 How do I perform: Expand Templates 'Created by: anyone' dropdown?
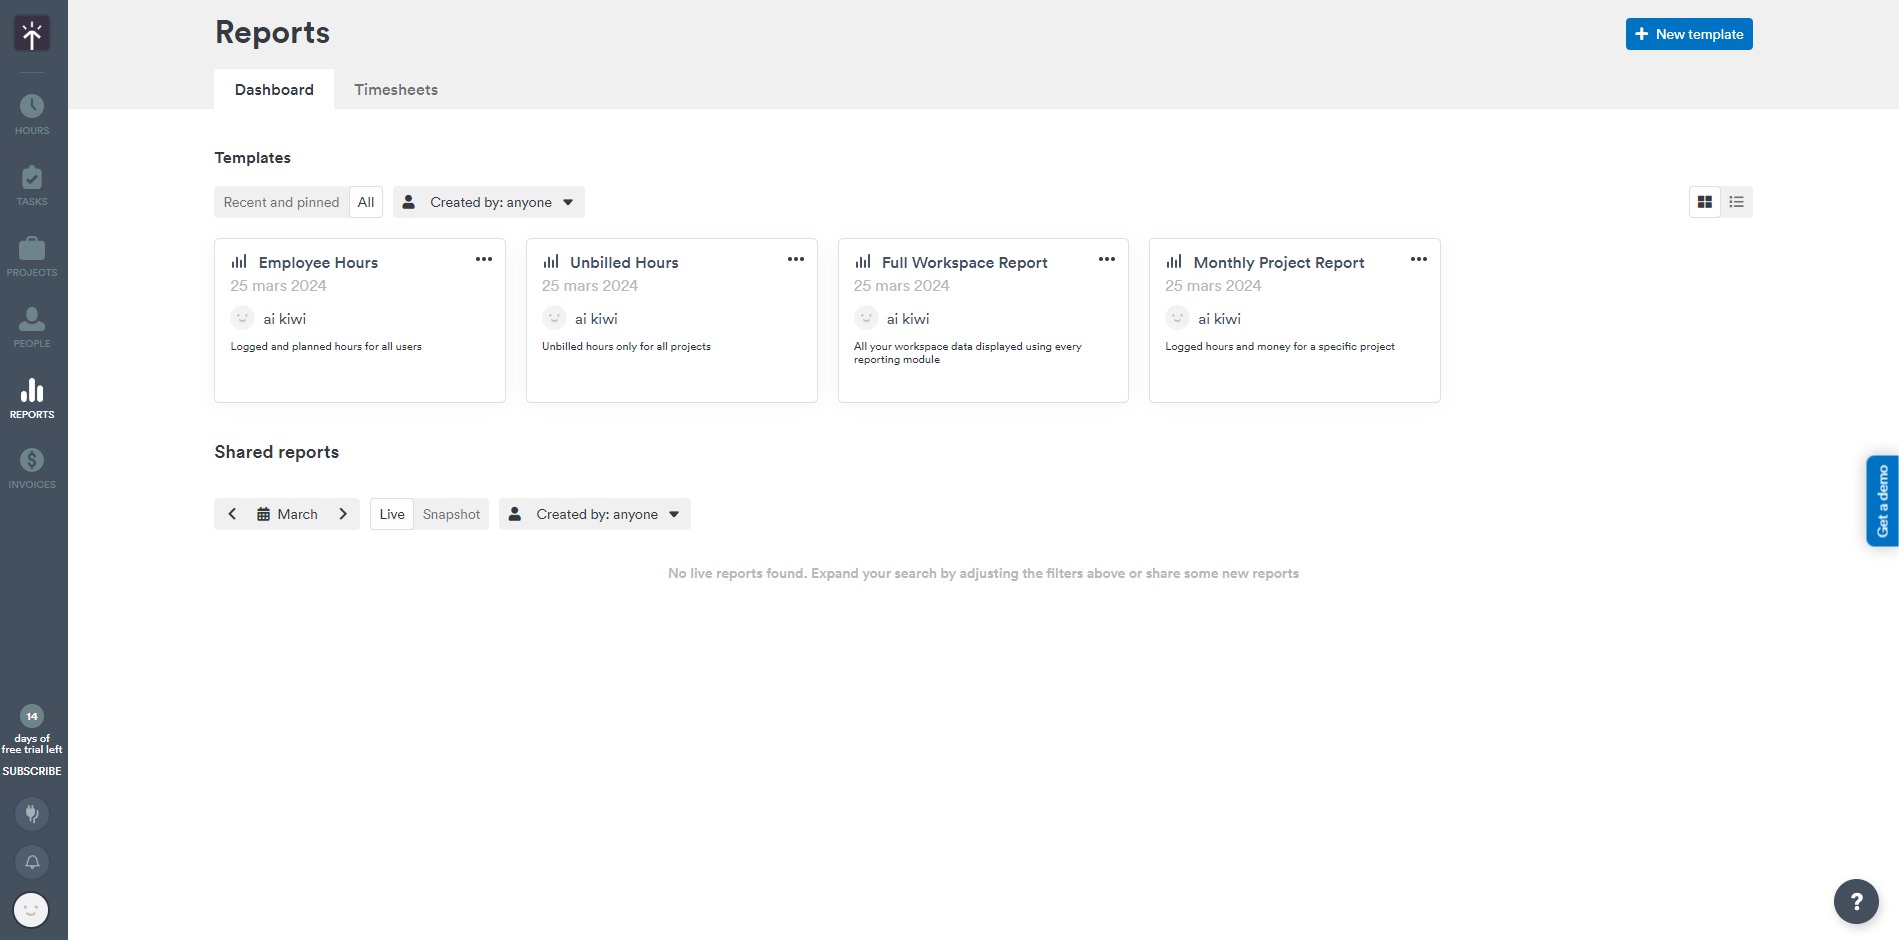coord(489,202)
